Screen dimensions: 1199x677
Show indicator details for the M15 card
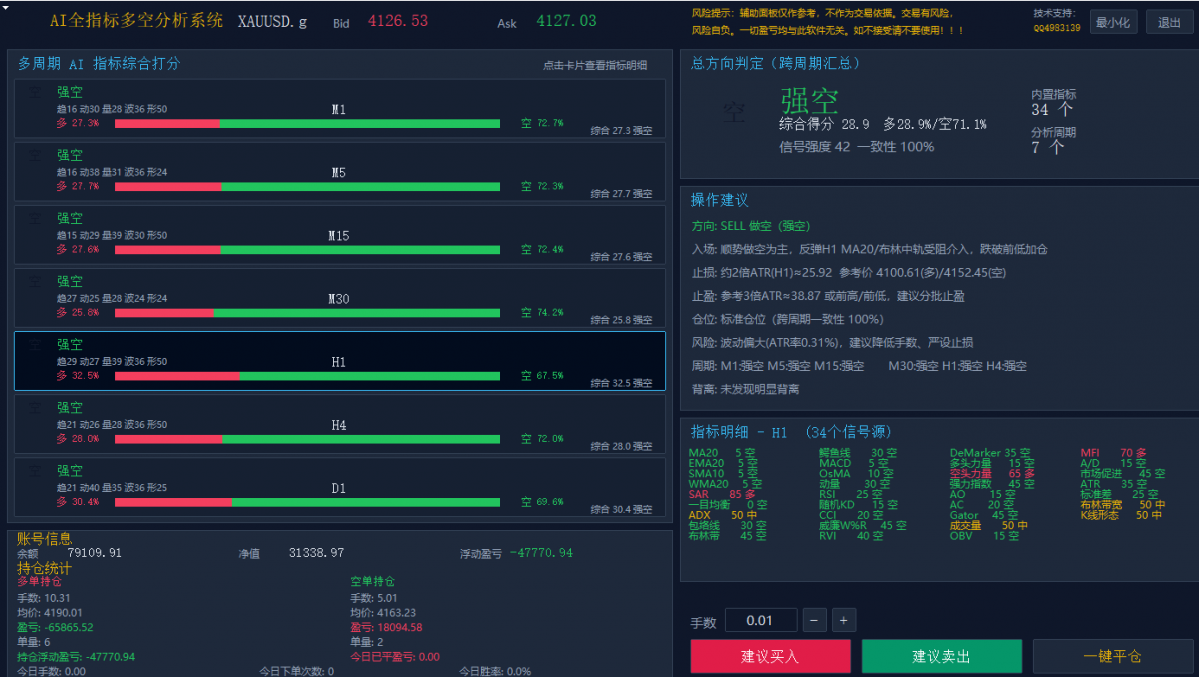click(340, 235)
